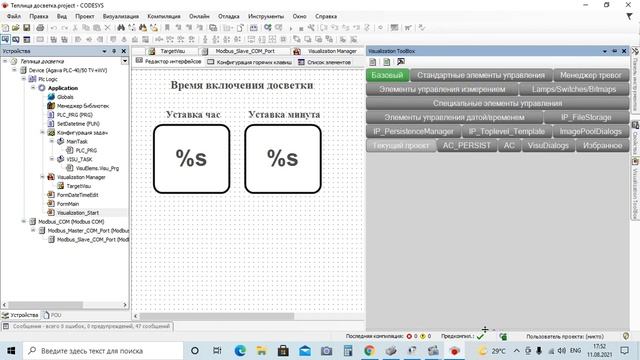This screenshot has height=360, width=640.
Task: Open notification center in system tray
Action: [x=624, y=351]
